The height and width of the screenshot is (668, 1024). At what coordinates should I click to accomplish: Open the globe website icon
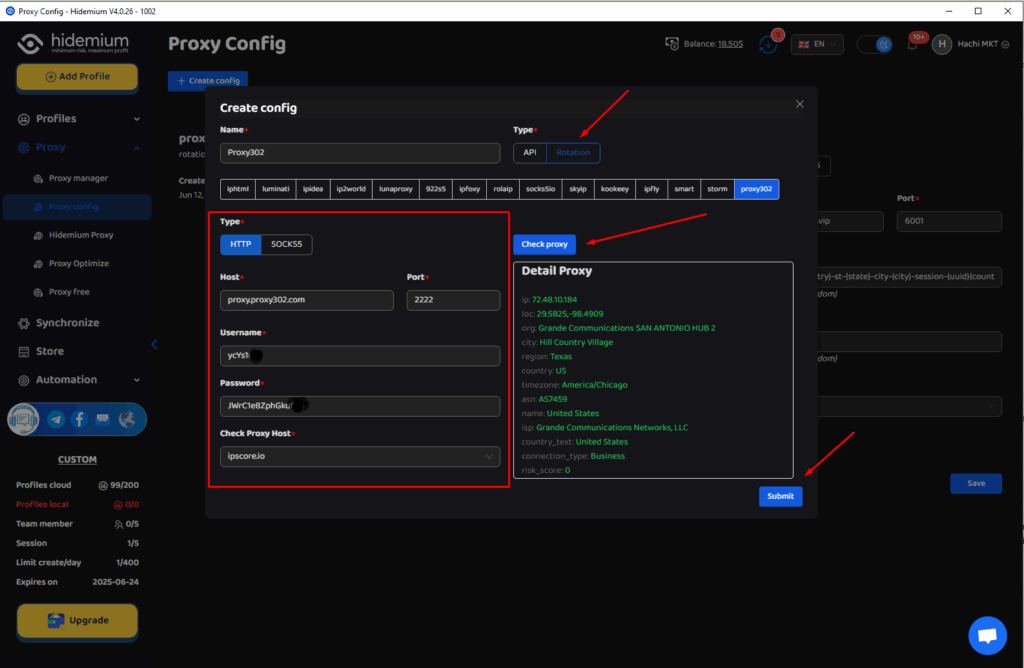pyautogui.click(x=127, y=419)
